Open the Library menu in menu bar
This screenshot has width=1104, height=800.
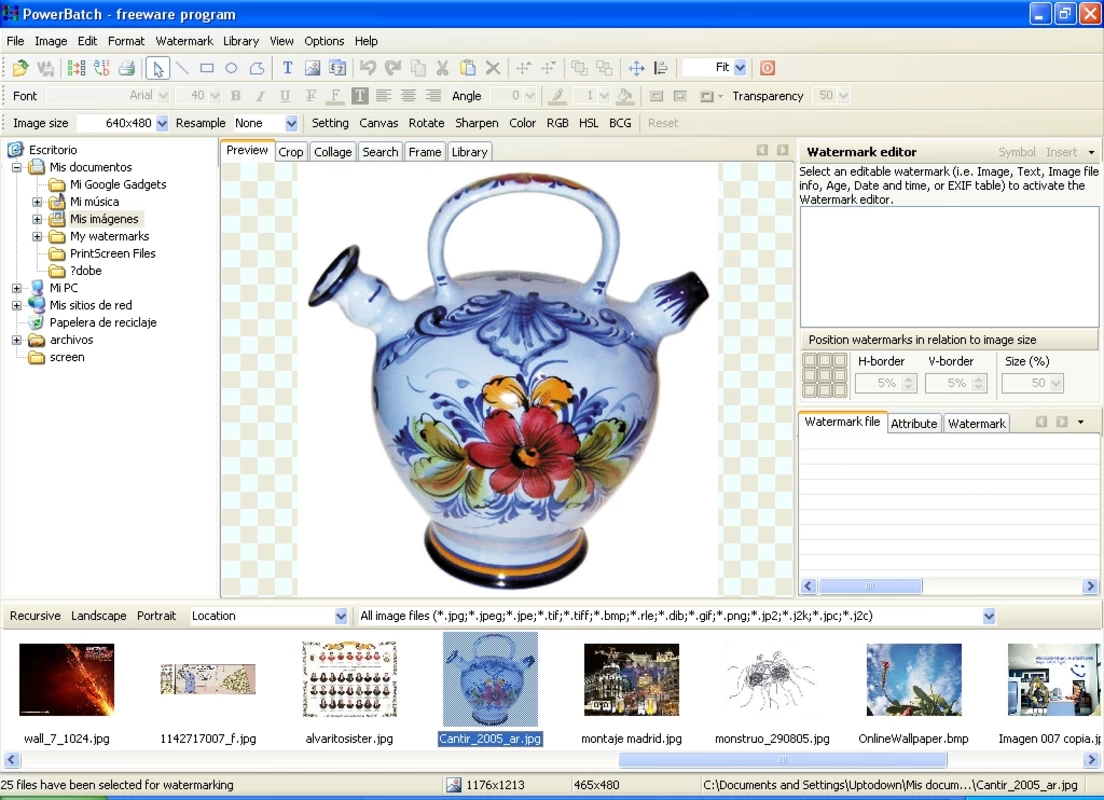(241, 41)
